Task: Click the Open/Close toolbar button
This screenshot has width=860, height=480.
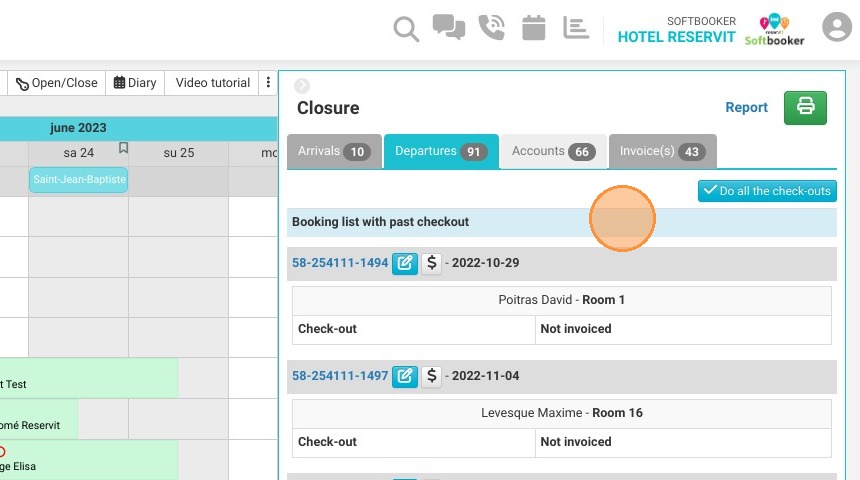Action: [x=56, y=83]
